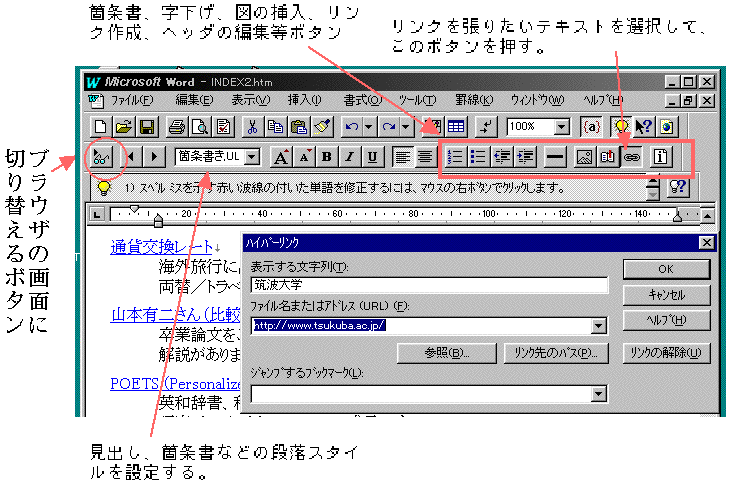Open Print Preview with the magnifier page icon
735x486 pixels.
(200, 127)
